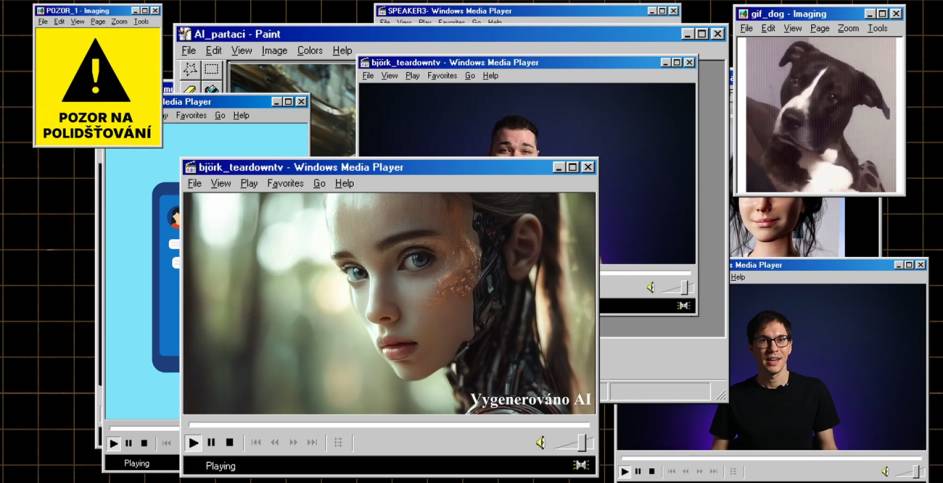Image resolution: width=943 pixels, height=483 pixels.
Task: Open Go menu in light-blue Media Player window
Action: (x=220, y=115)
